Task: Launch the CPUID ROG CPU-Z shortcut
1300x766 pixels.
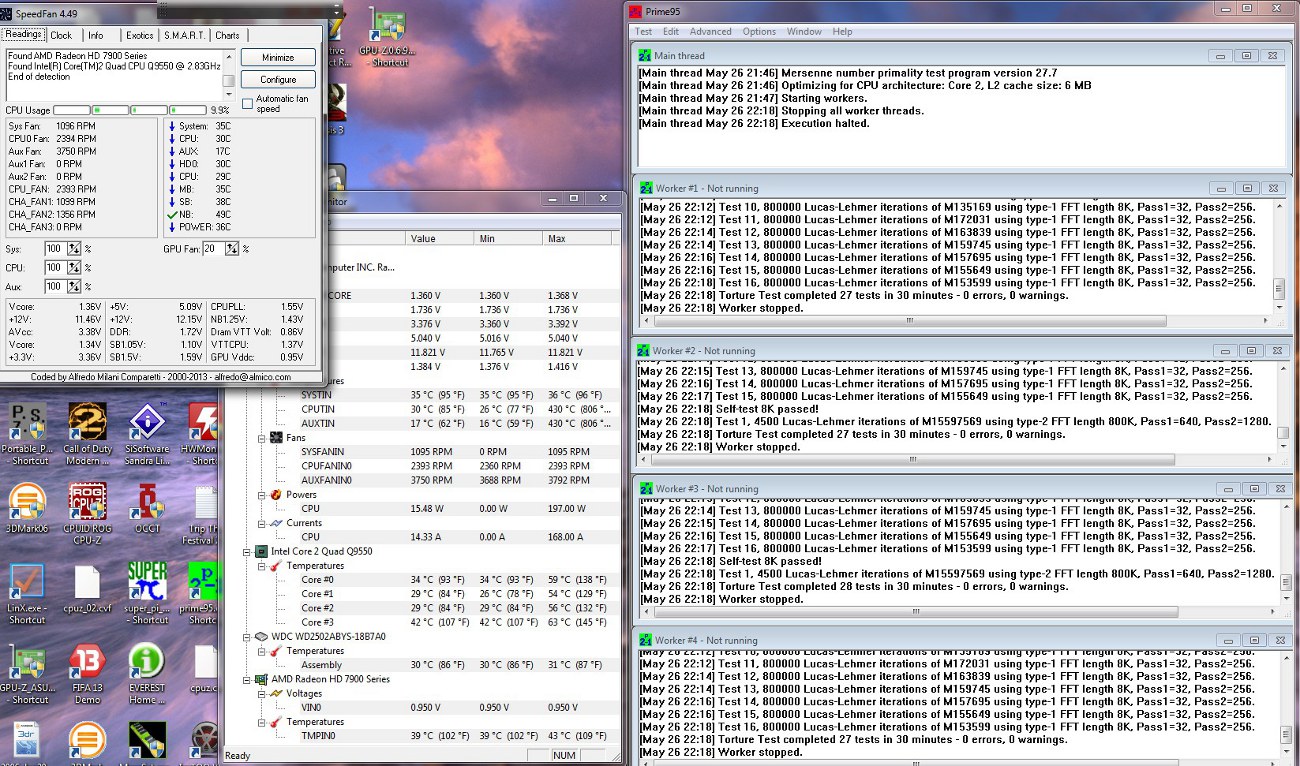Action: tap(88, 501)
